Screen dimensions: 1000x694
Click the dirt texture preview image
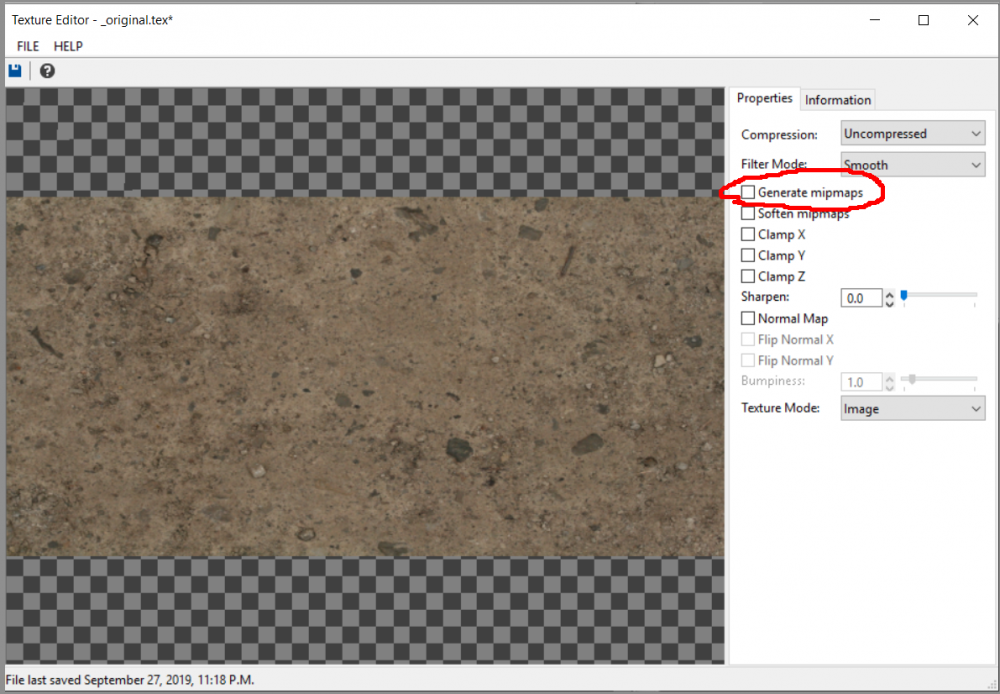click(x=365, y=375)
